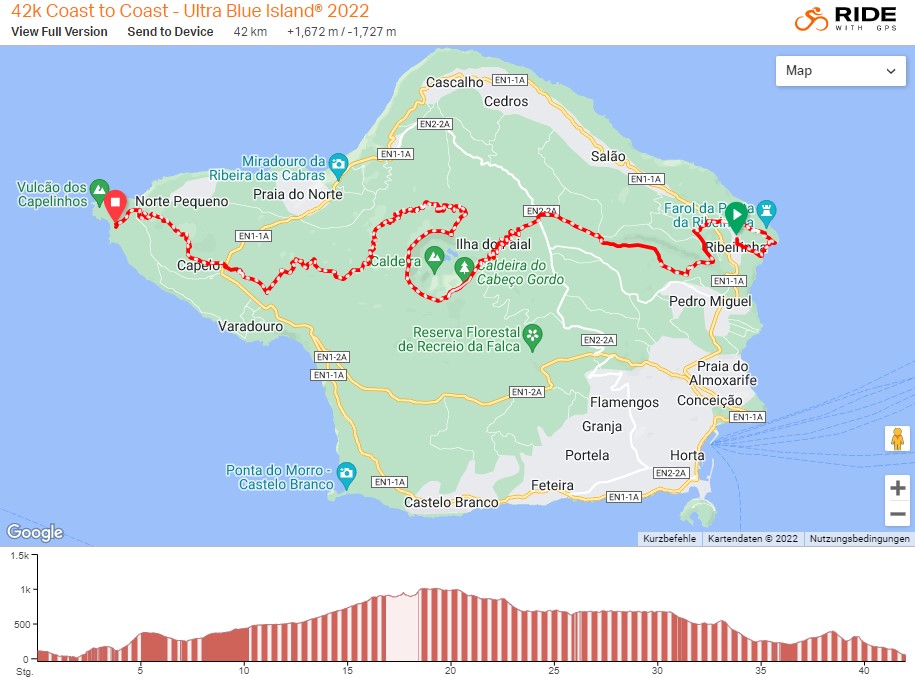Open the Kurzbefehle keyboard shortcuts
Screen dimensions: 915x678
coord(669,539)
